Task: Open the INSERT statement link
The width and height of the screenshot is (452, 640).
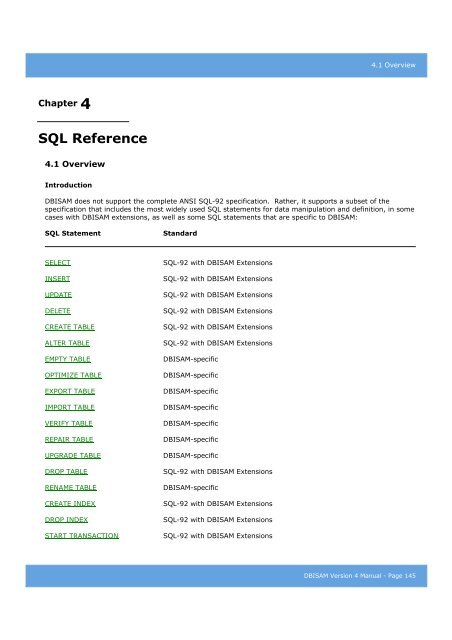Action: tap(57, 278)
